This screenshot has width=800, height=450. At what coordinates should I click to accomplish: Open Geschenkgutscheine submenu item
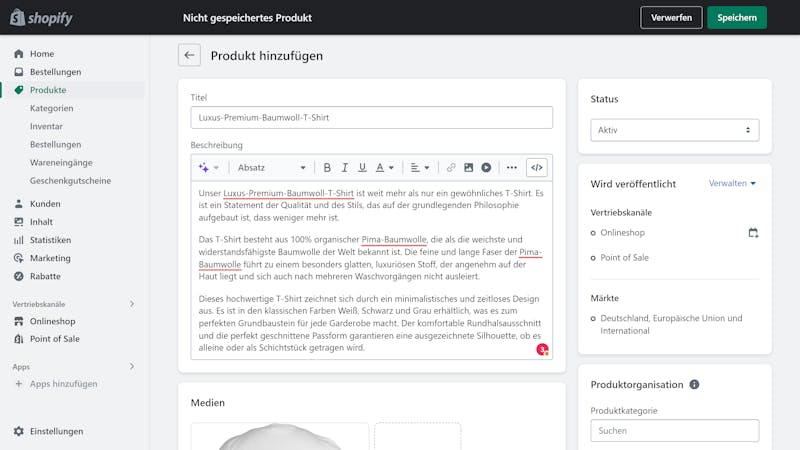pyautogui.click(x=70, y=181)
